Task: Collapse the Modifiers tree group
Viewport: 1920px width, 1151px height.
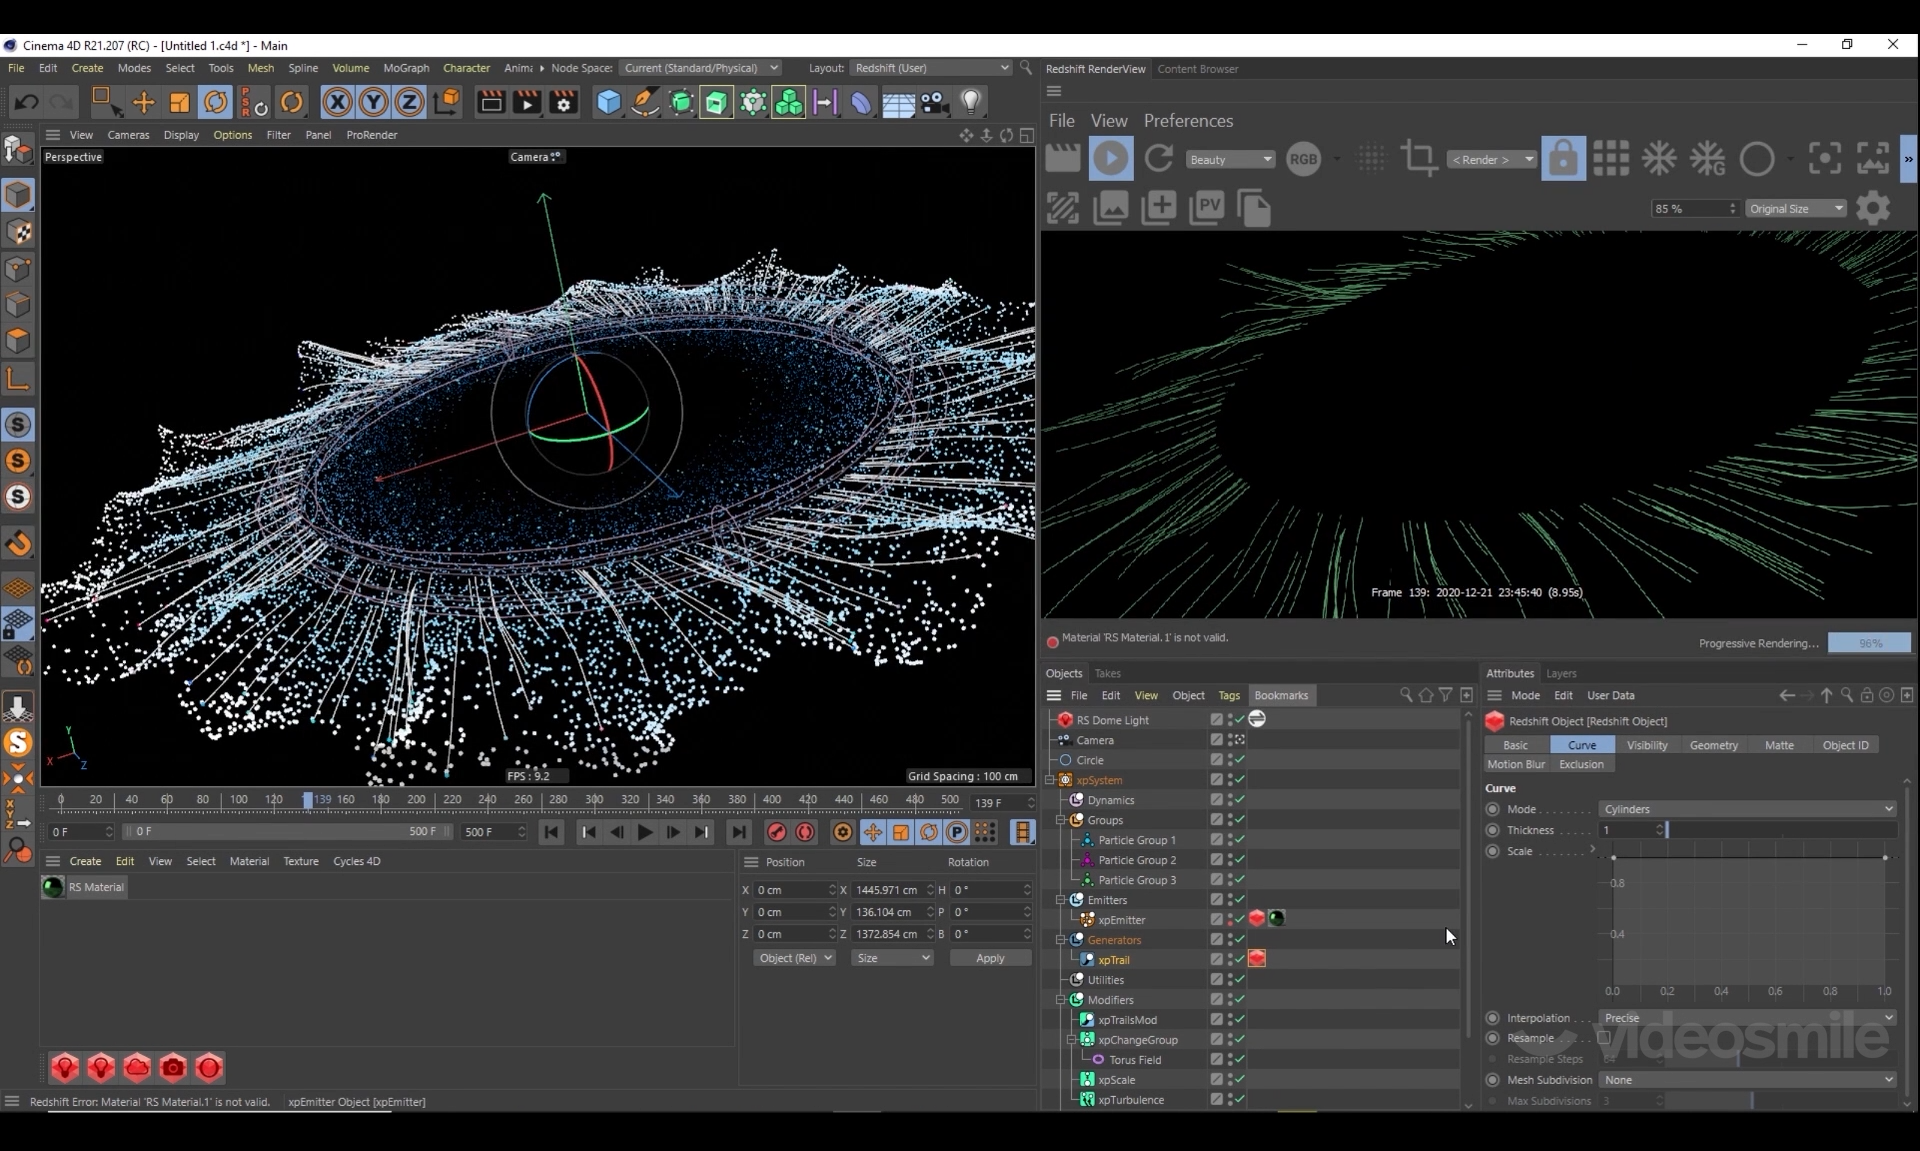Action: click(1062, 1000)
